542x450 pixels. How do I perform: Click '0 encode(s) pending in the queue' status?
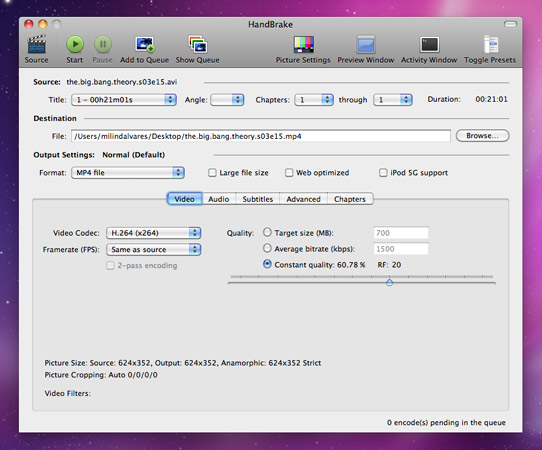pos(446,422)
